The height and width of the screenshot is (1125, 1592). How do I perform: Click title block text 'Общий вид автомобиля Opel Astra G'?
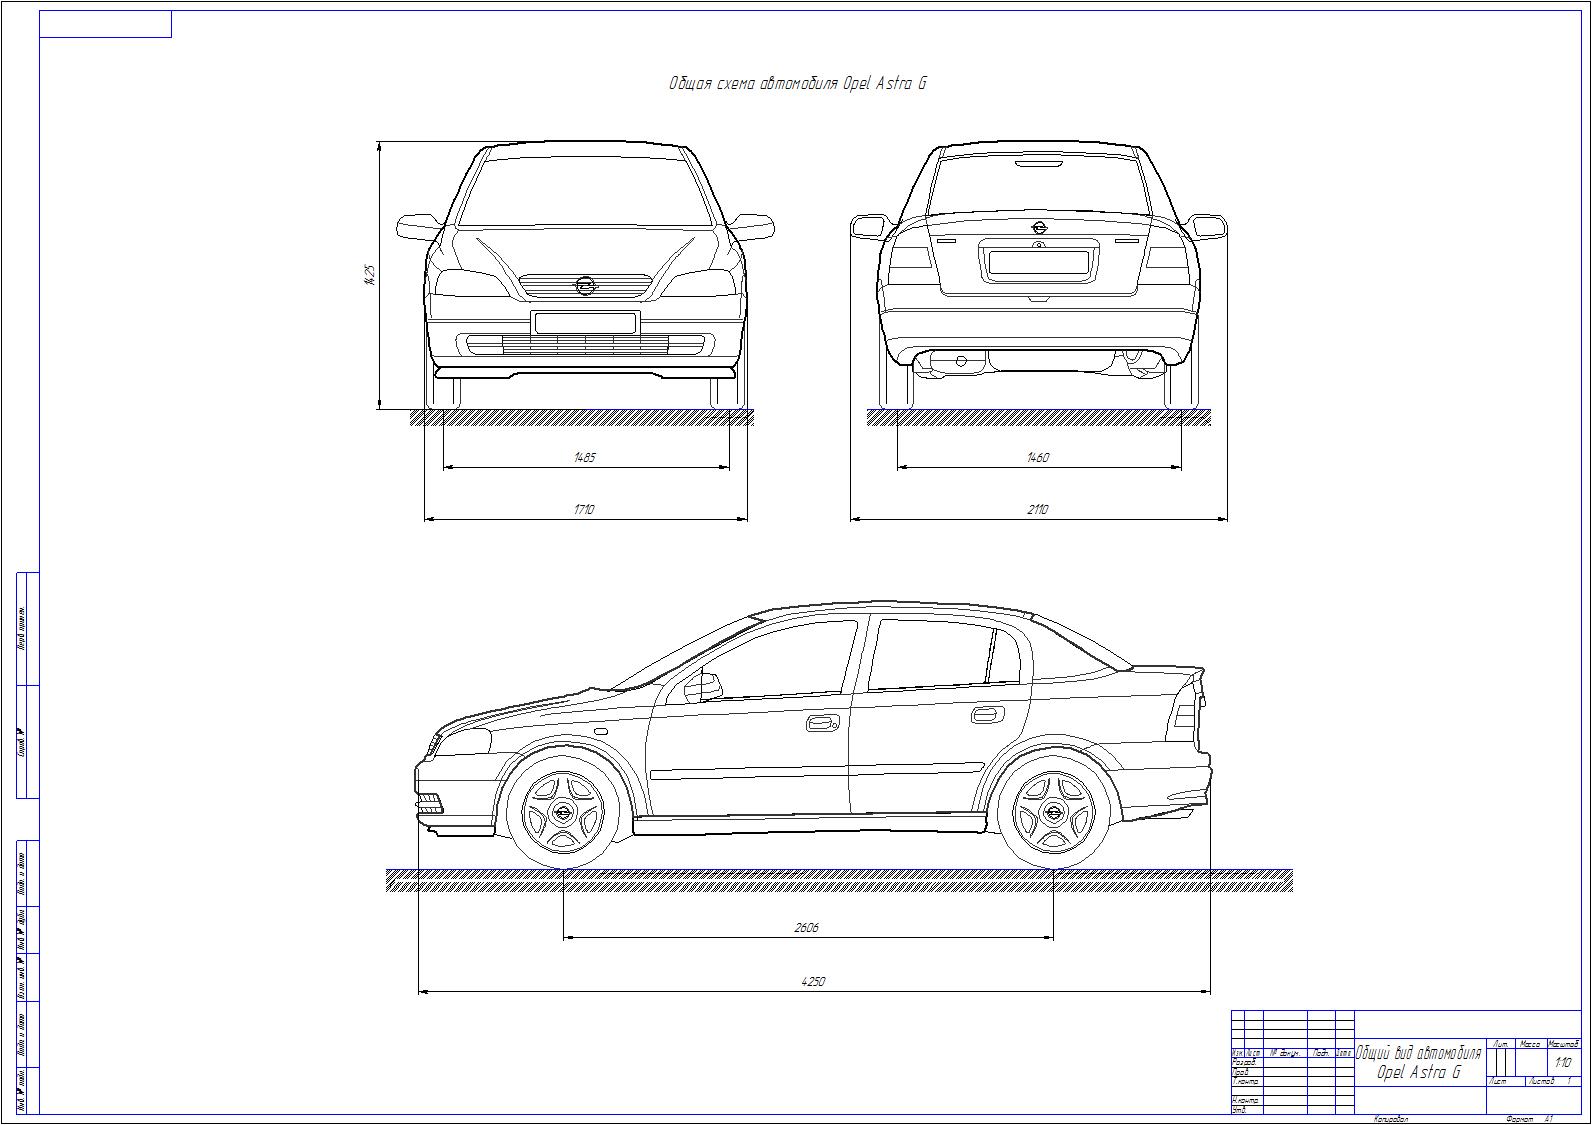1418,1063
